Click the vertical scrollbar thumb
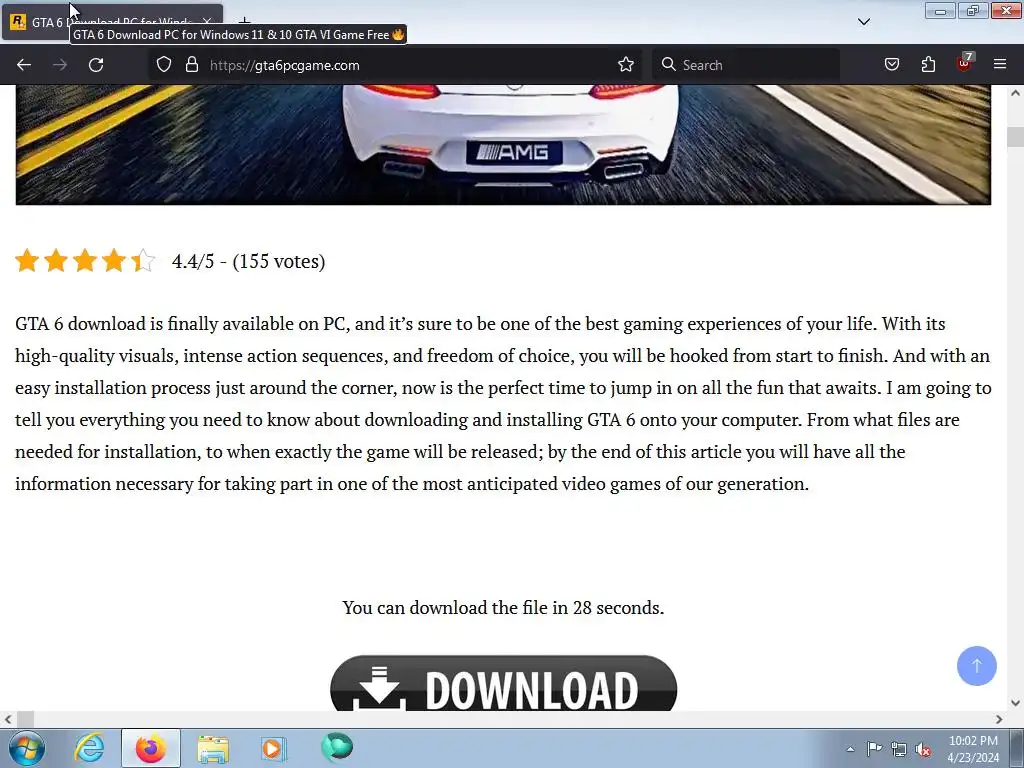The height and width of the screenshot is (768, 1024). tap(1016, 137)
